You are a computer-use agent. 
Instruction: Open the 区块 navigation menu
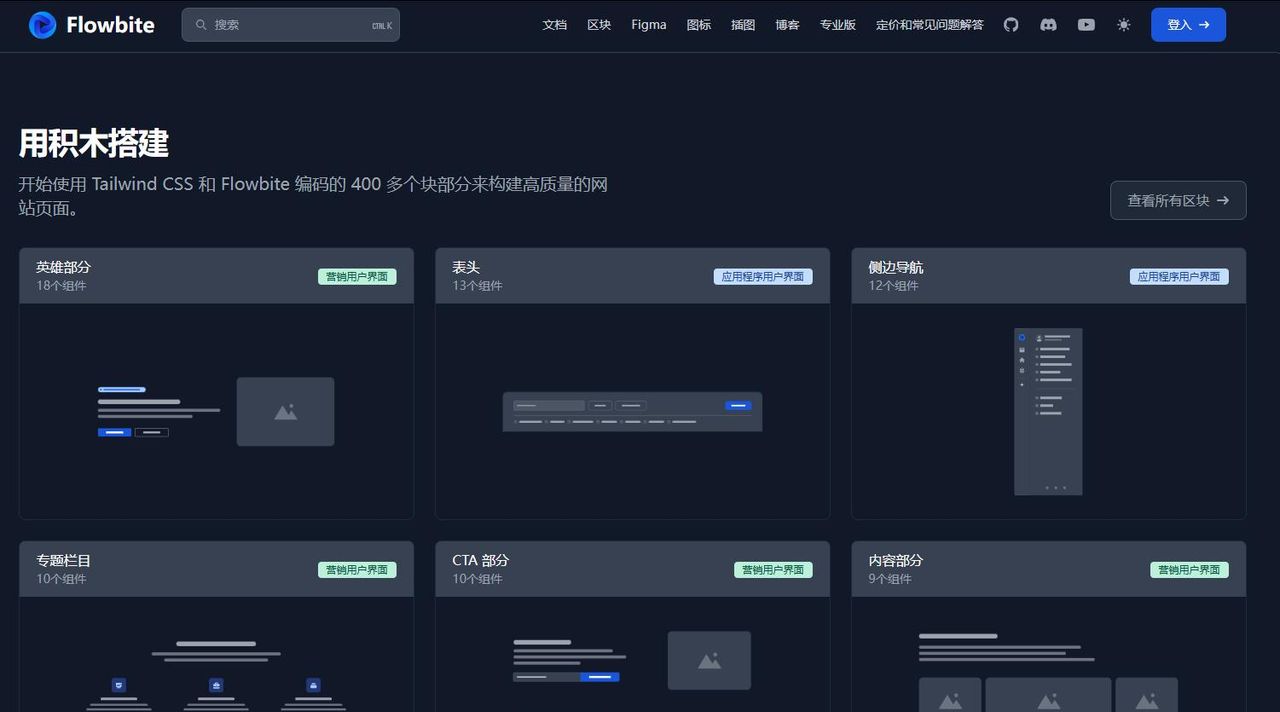(x=598, y=25)
